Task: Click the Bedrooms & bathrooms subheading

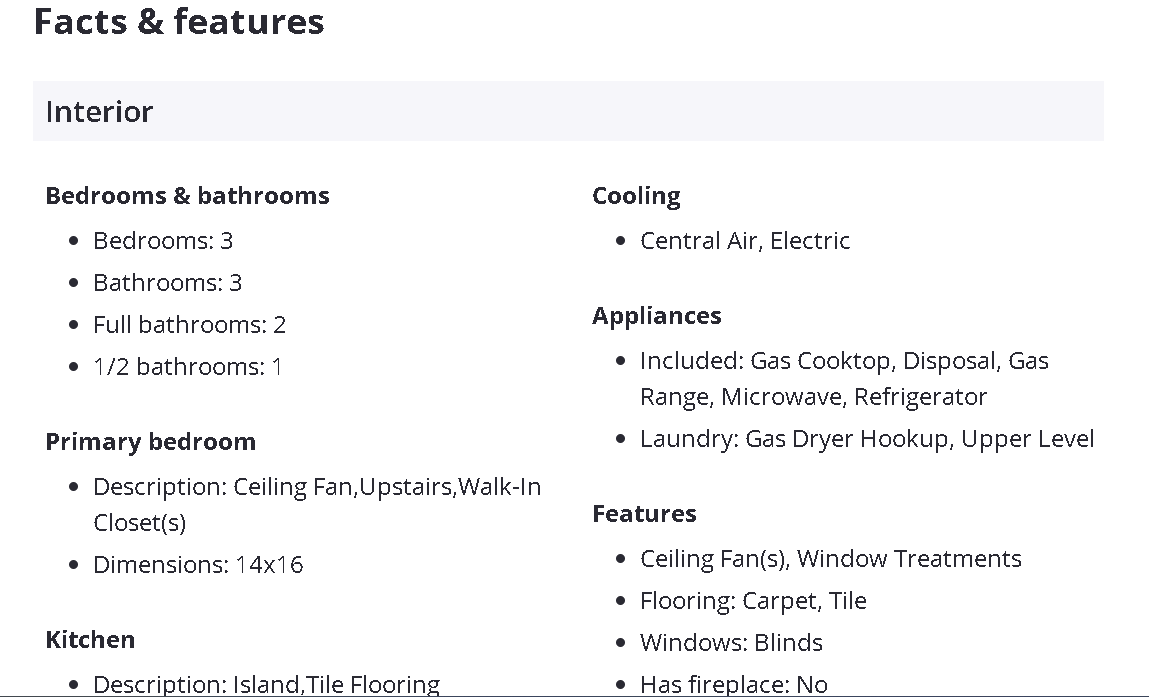Action: point(187,195)
